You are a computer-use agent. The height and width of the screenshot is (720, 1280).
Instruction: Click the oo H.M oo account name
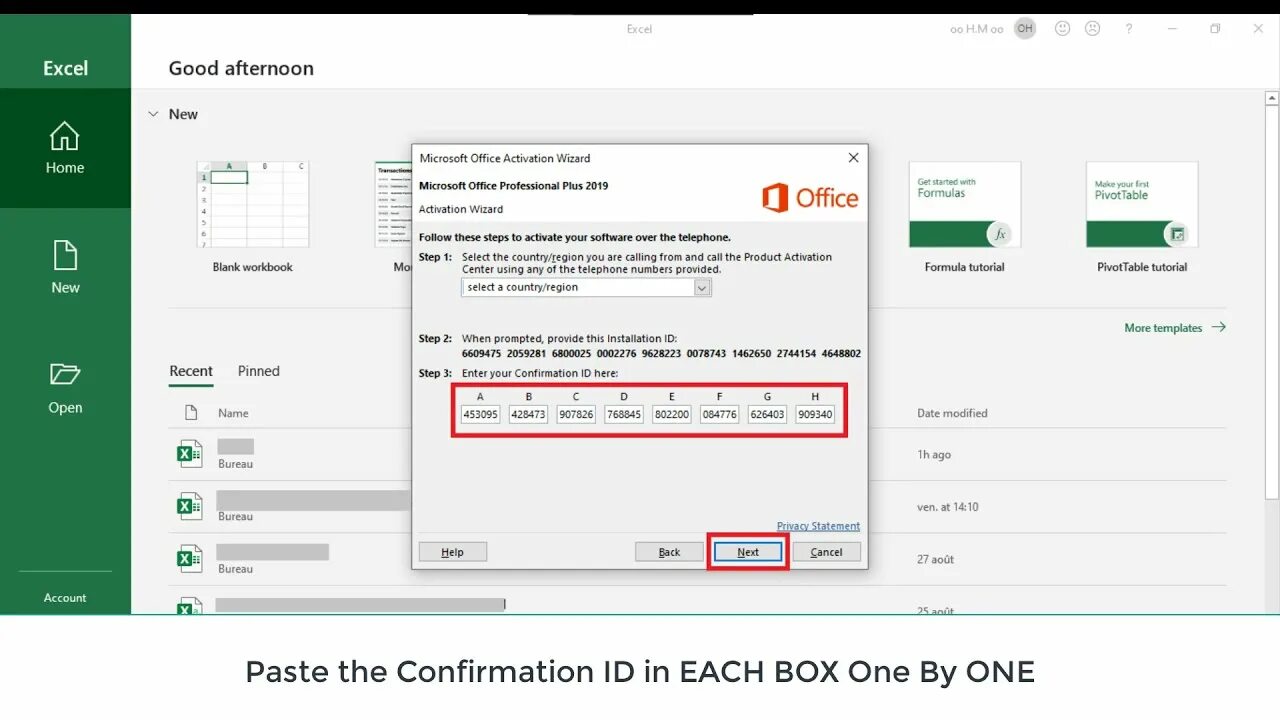point(977,29)
